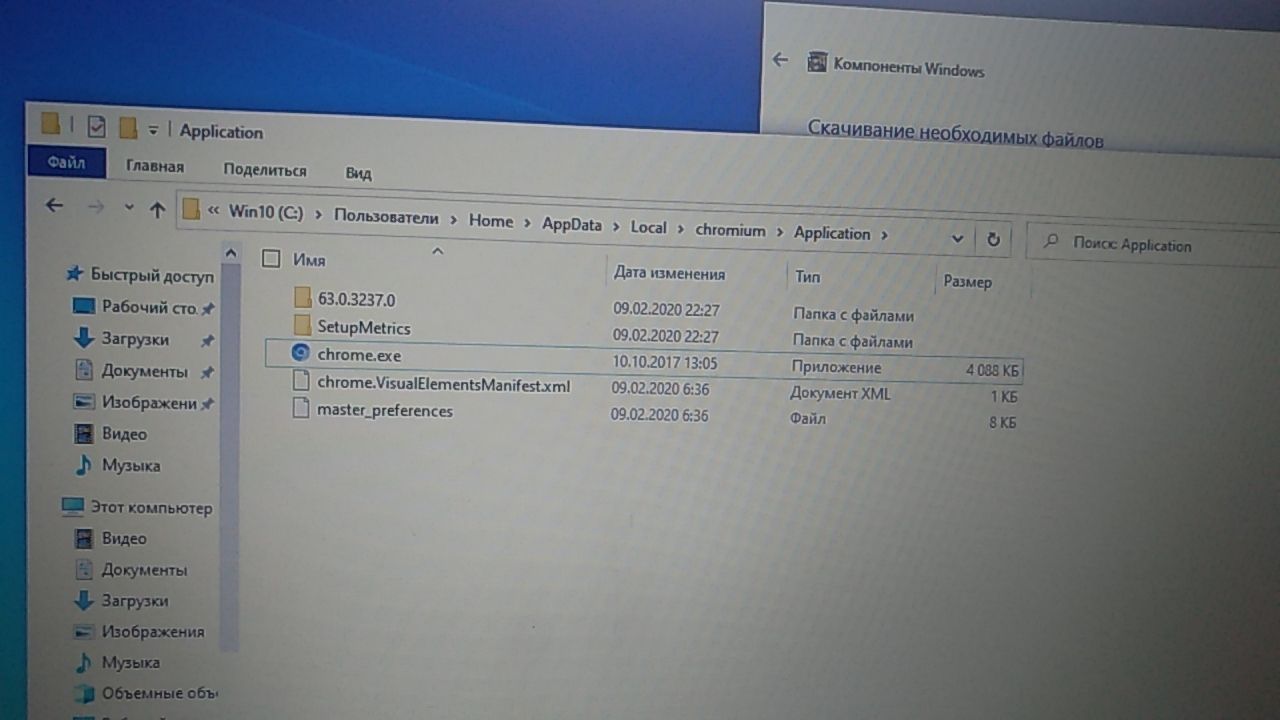The image size is (1280, 720).
Task: Click the folder icon at the title bar's start
Action: (50, 124)
